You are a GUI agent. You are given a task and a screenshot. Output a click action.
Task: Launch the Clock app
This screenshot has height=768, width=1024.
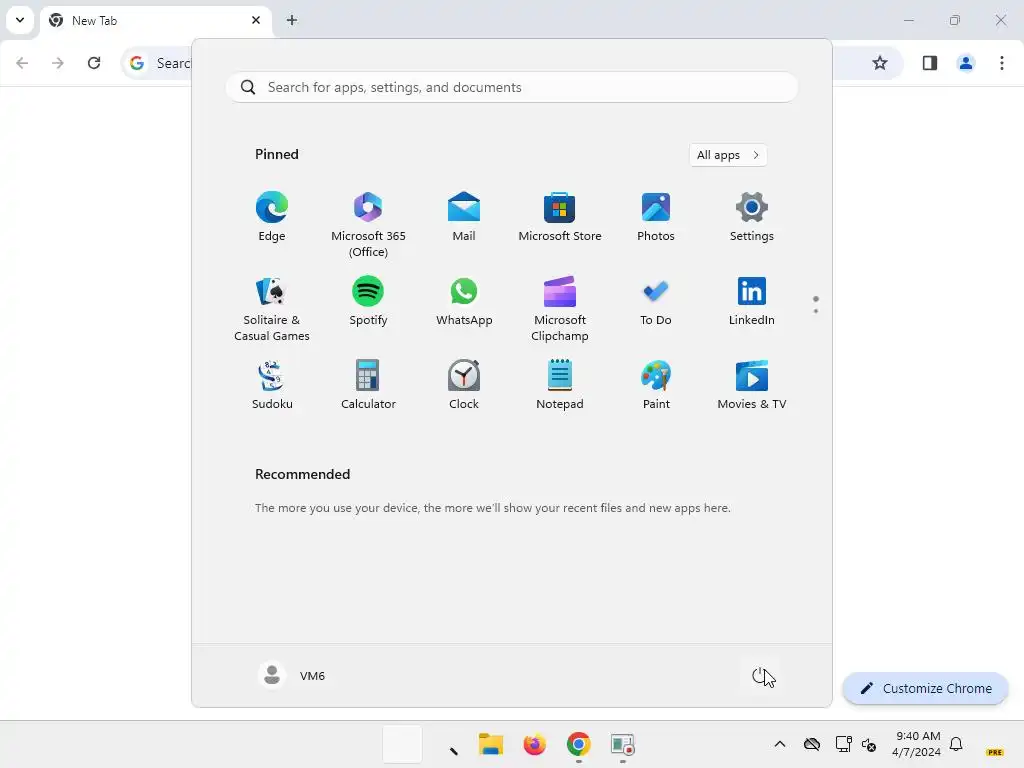pos(464,385)
